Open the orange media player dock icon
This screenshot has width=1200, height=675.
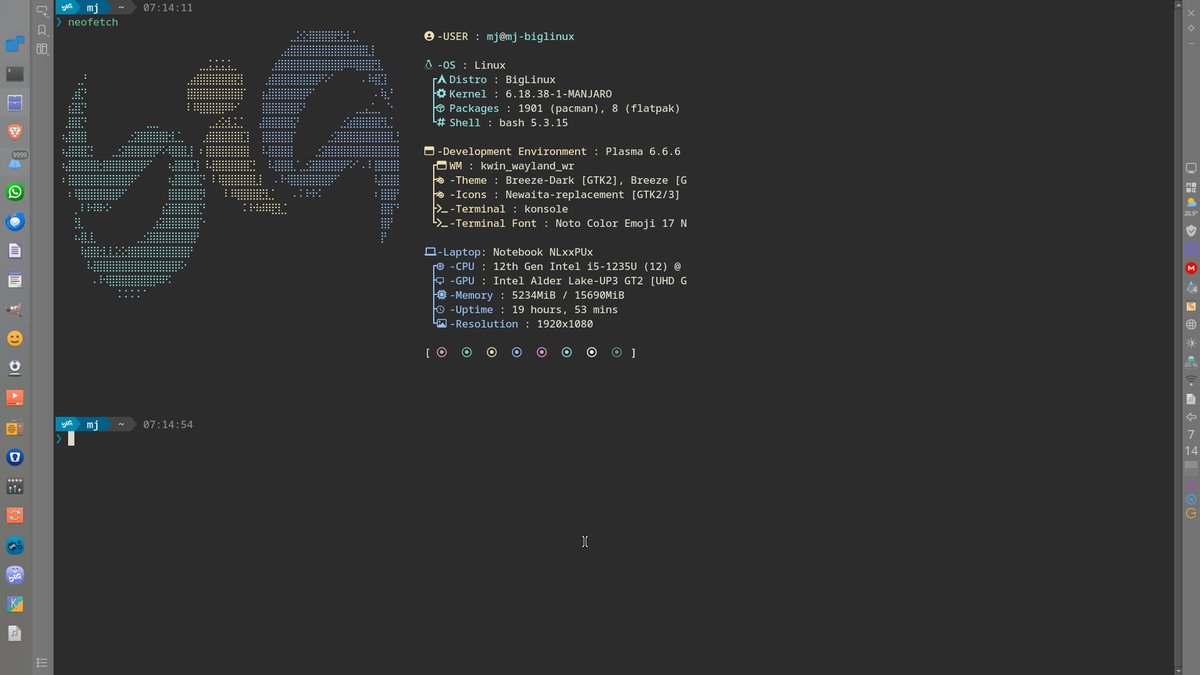click(x=15, y=398)
